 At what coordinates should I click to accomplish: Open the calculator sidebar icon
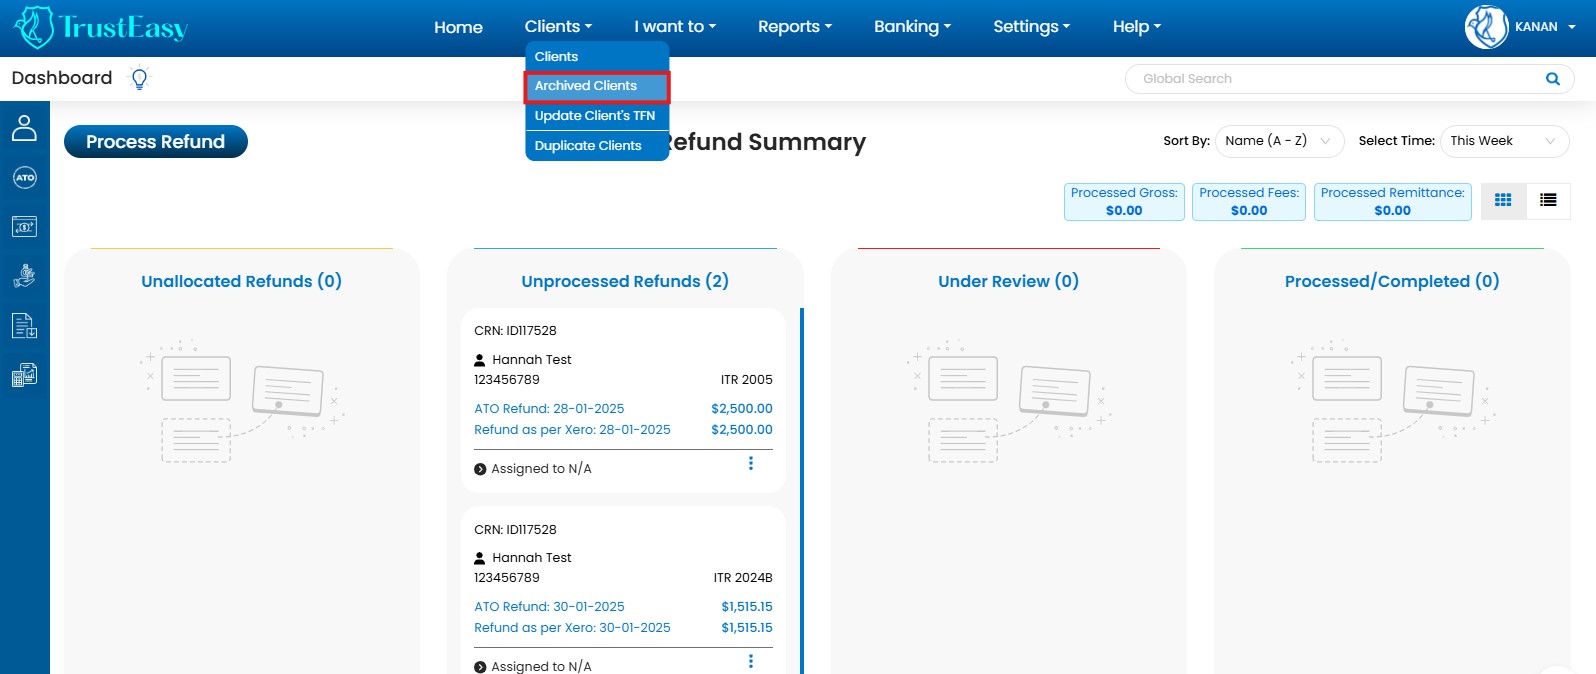coord(24,375)
